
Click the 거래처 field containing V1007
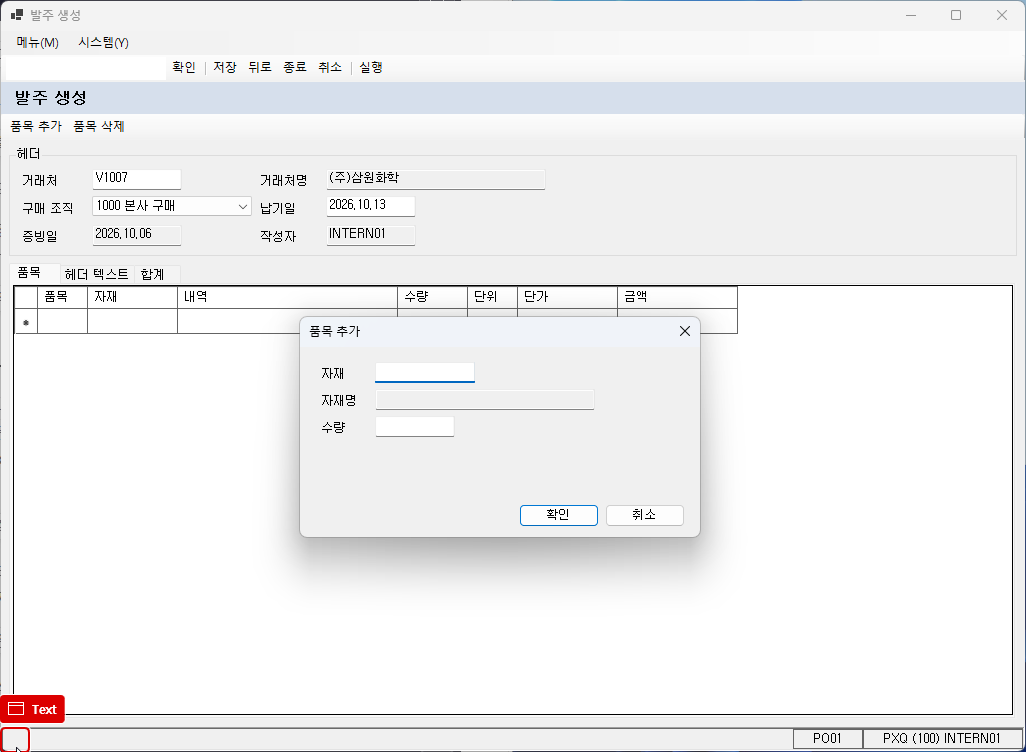click(x=136, y=179)
